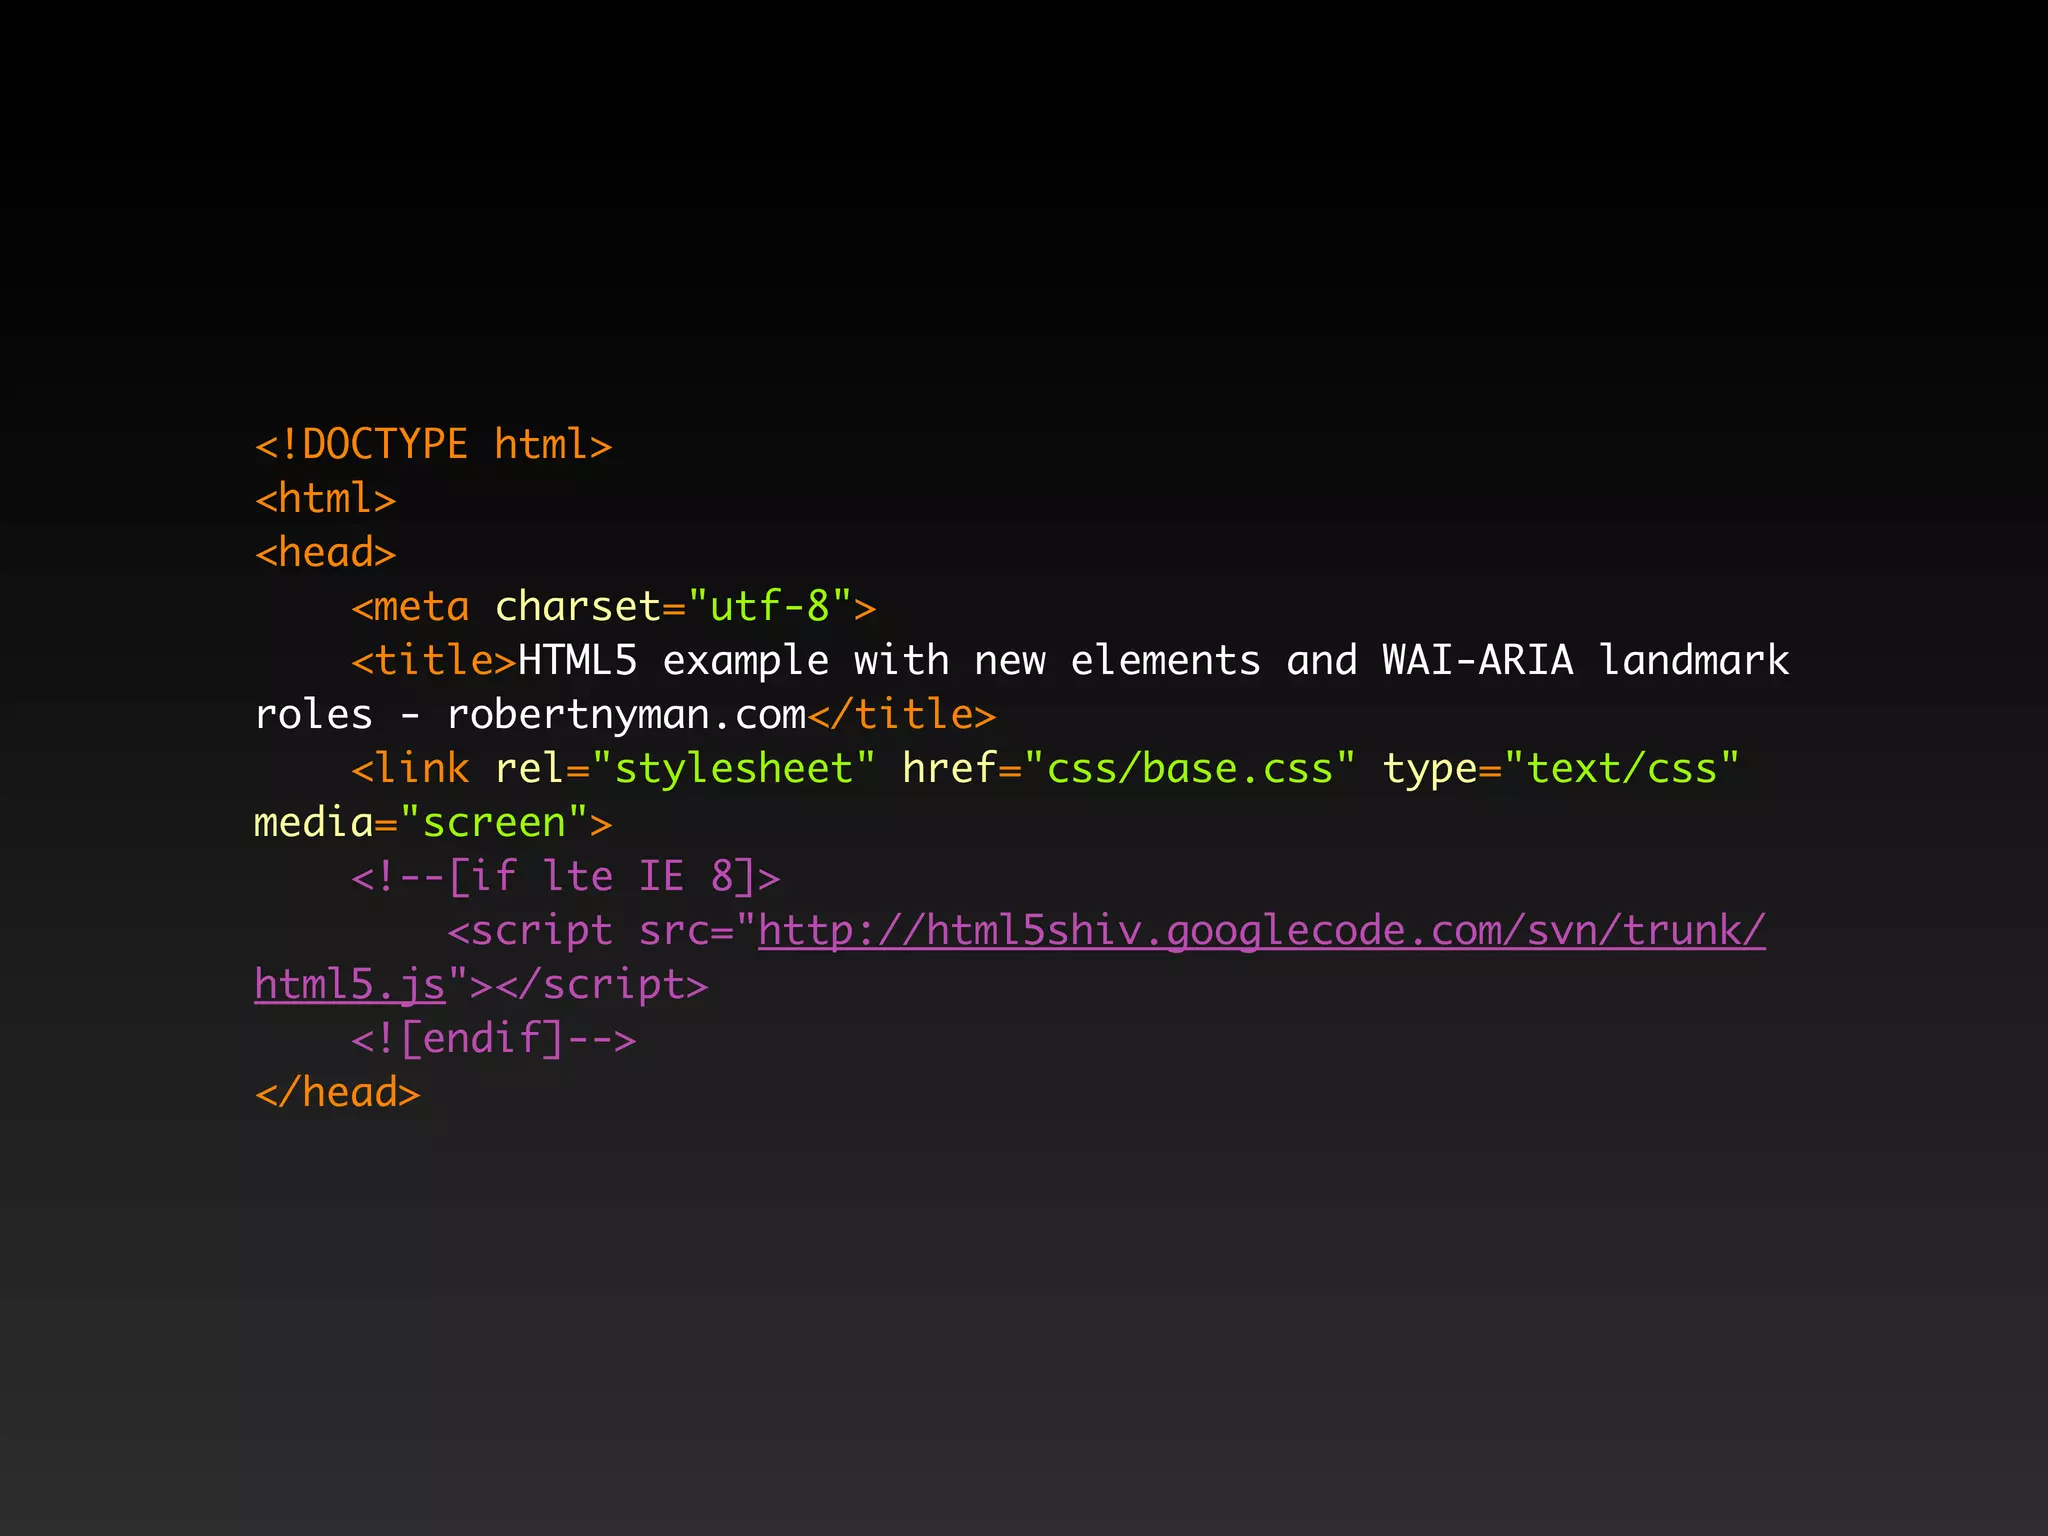Image resolution: width=2048 pixels, height=1536 pixels.
Task: Click media="screen" attribute
Action: point(421,823)
